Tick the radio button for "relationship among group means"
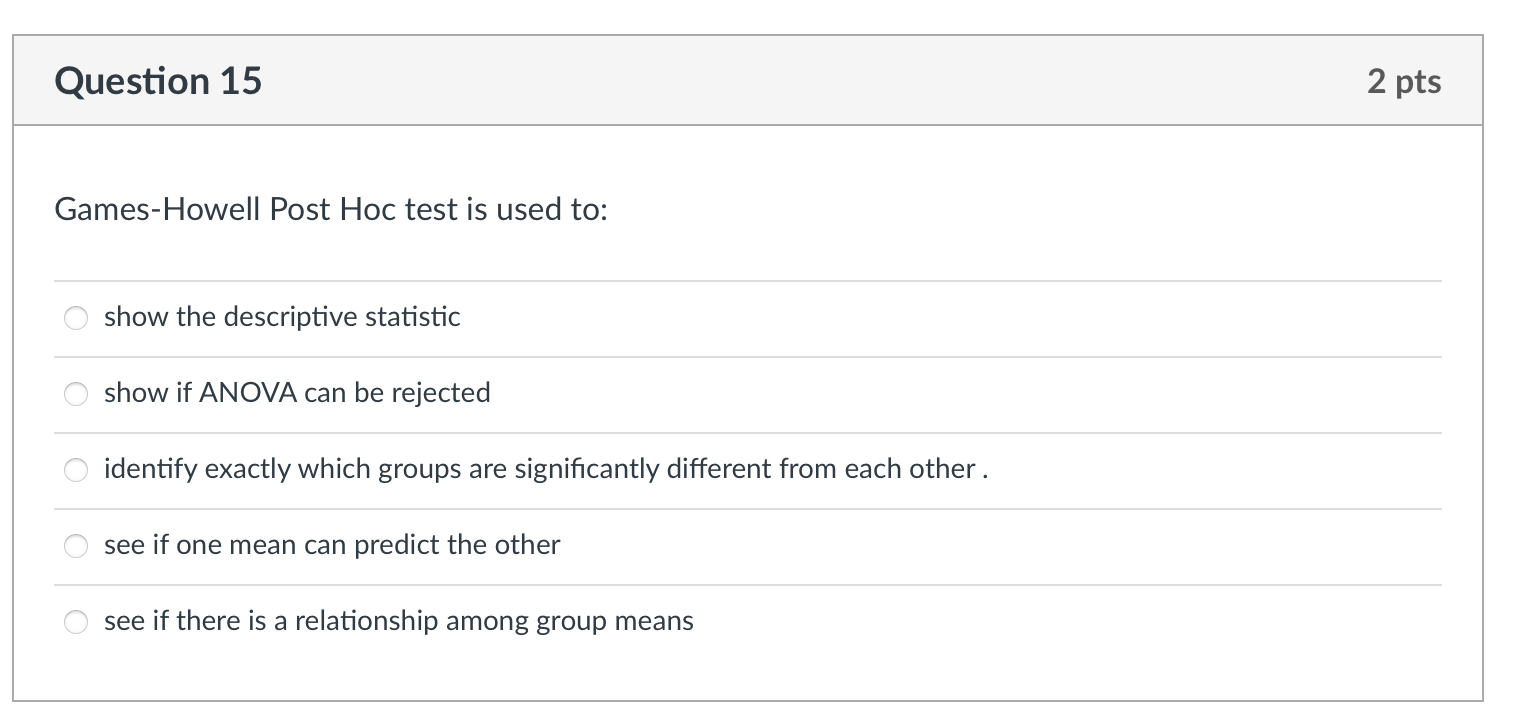Screen dimensions: 1528x720 point(77,623)
